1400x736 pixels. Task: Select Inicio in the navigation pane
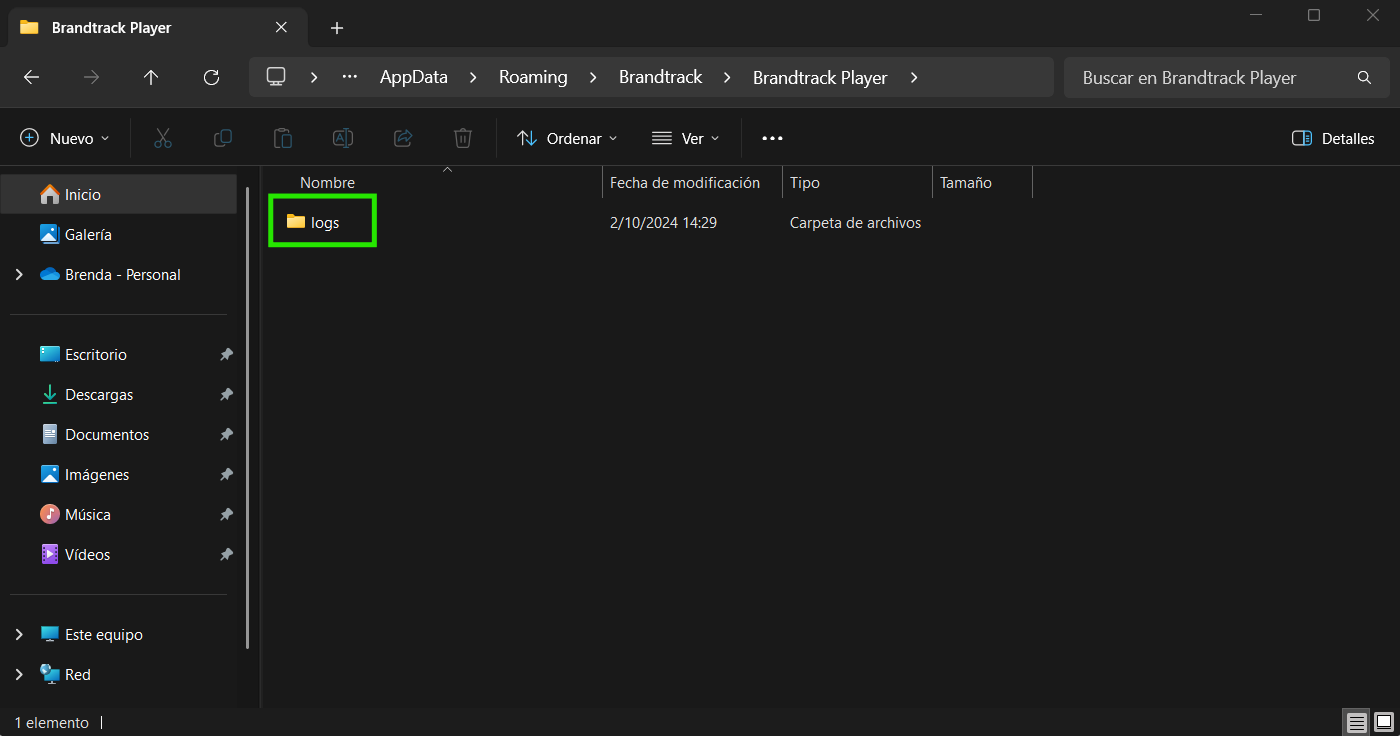[x=119, y=194]
